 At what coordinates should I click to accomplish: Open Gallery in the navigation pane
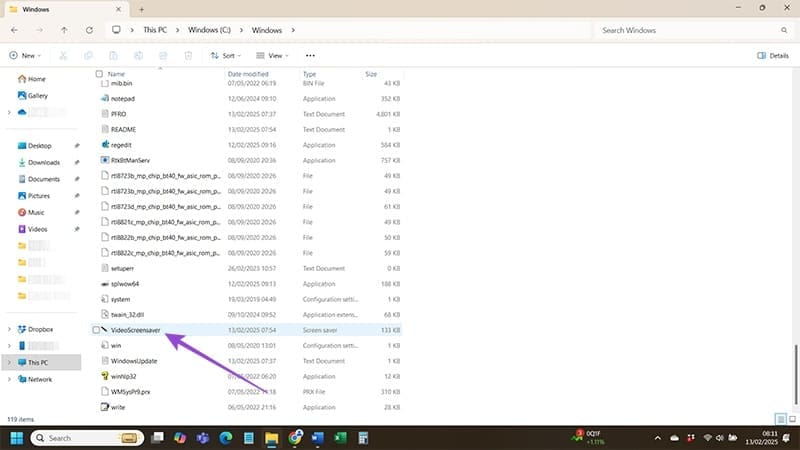(x=38, y=95)
